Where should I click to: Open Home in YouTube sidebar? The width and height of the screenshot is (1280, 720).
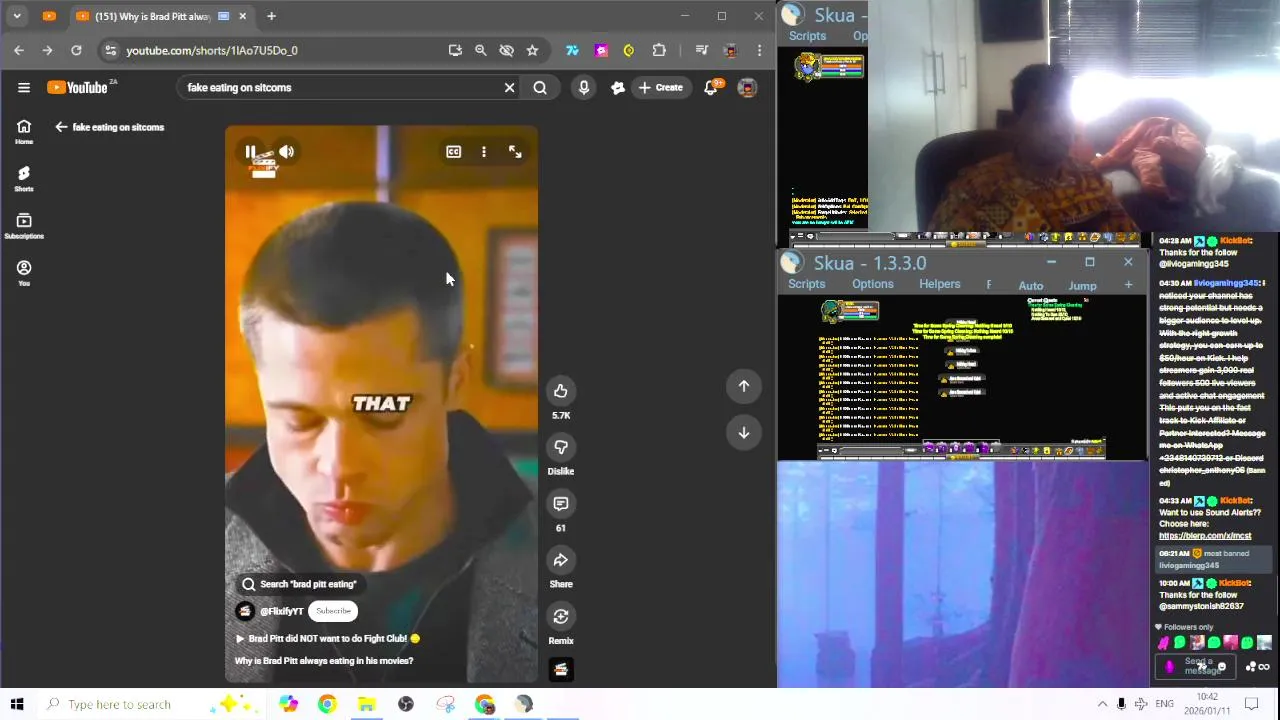24,131
